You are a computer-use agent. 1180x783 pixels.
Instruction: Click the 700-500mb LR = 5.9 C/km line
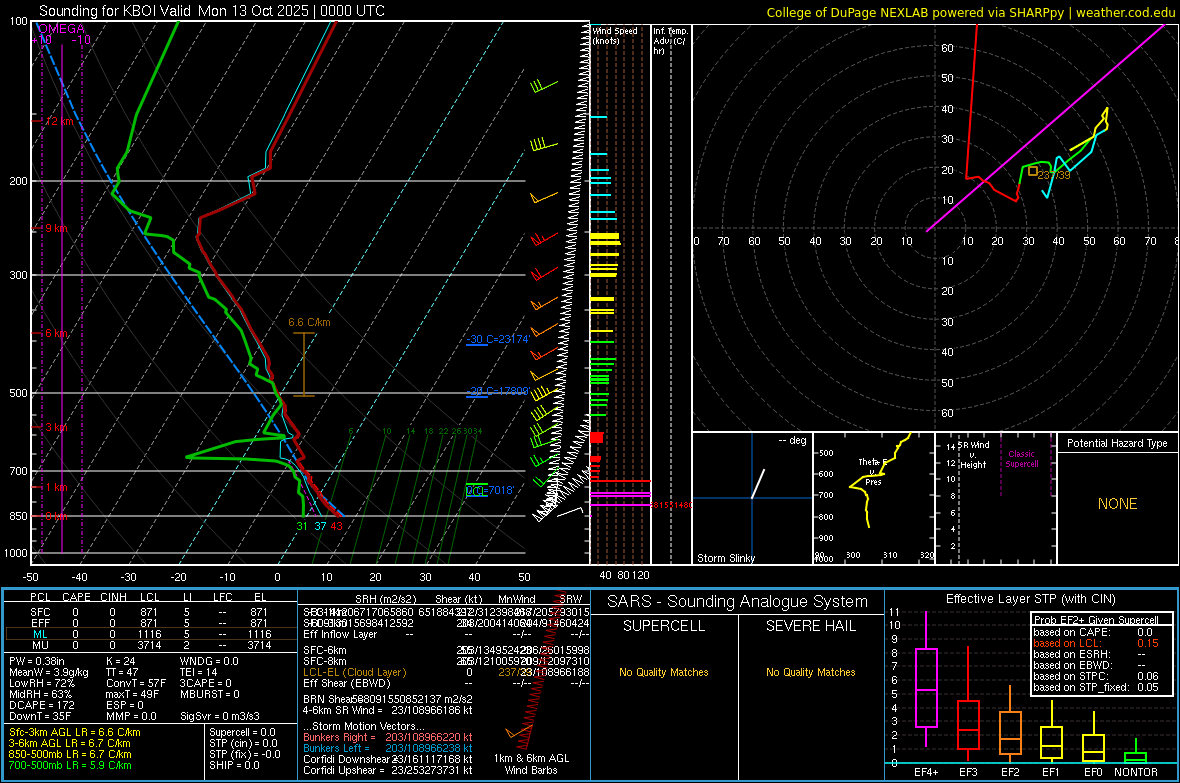click(70, 765)
